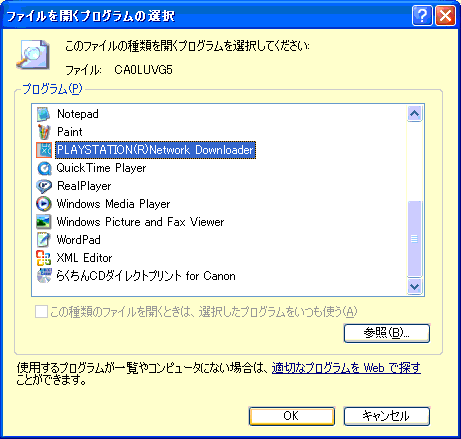Click the program list scroll up arrow

click(414, 114)
